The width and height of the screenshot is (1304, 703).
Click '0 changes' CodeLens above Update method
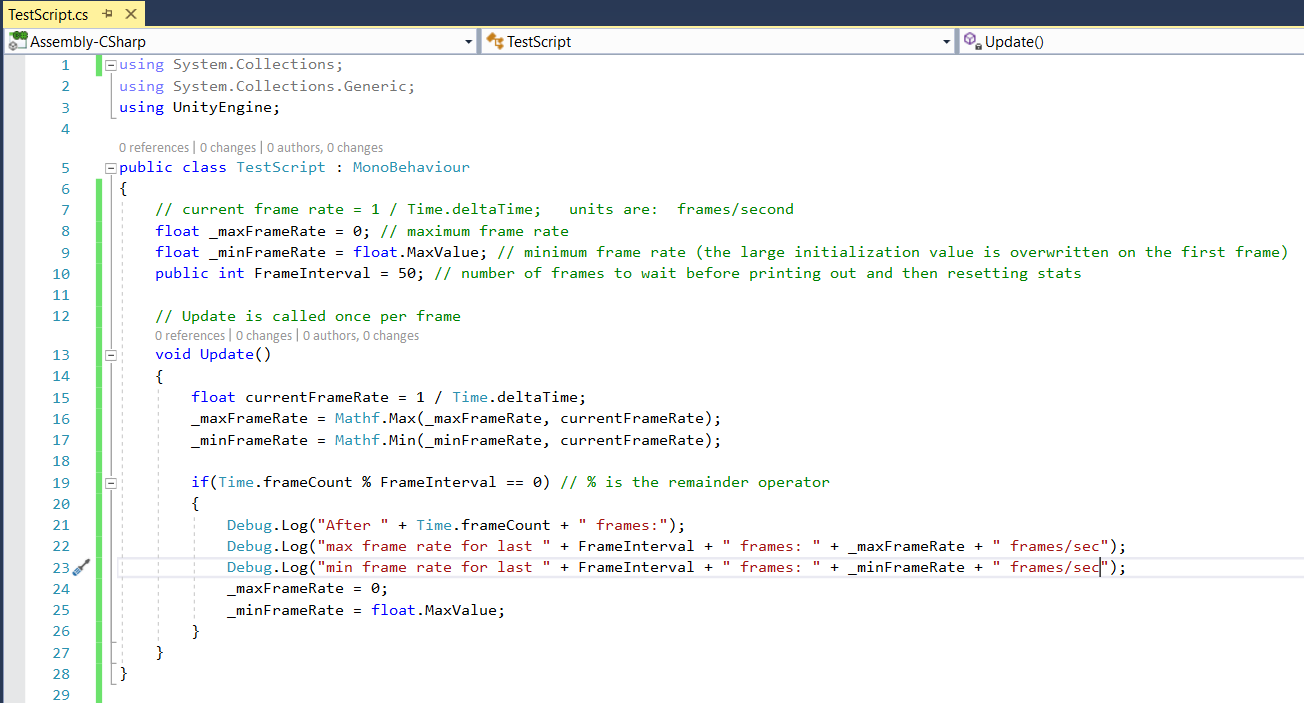[x=264, y=336]
